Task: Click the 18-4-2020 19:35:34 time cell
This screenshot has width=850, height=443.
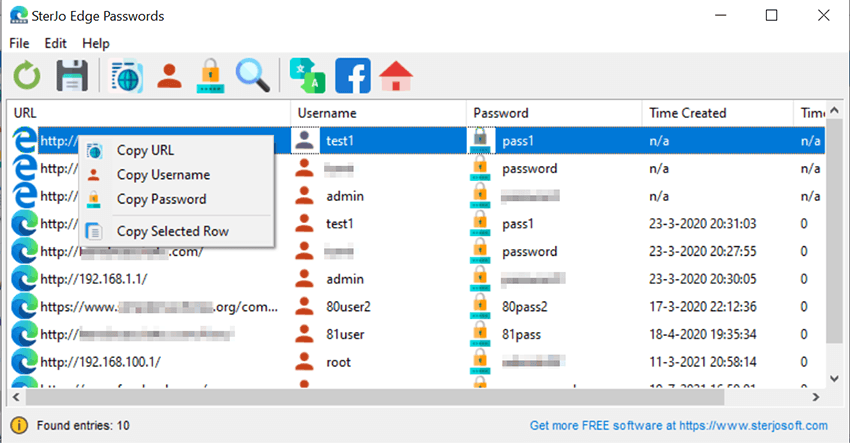Action: pos(703,334)
